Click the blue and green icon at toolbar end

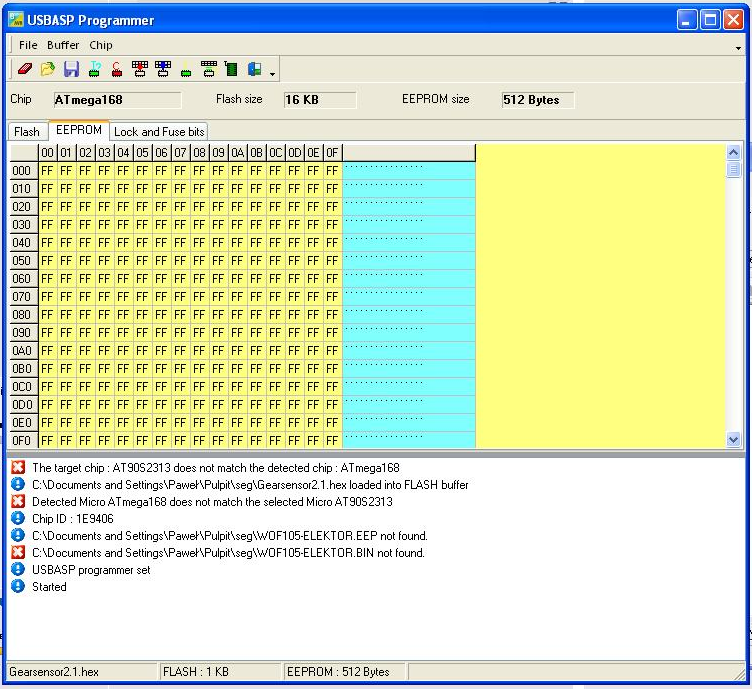coord(254,70)
